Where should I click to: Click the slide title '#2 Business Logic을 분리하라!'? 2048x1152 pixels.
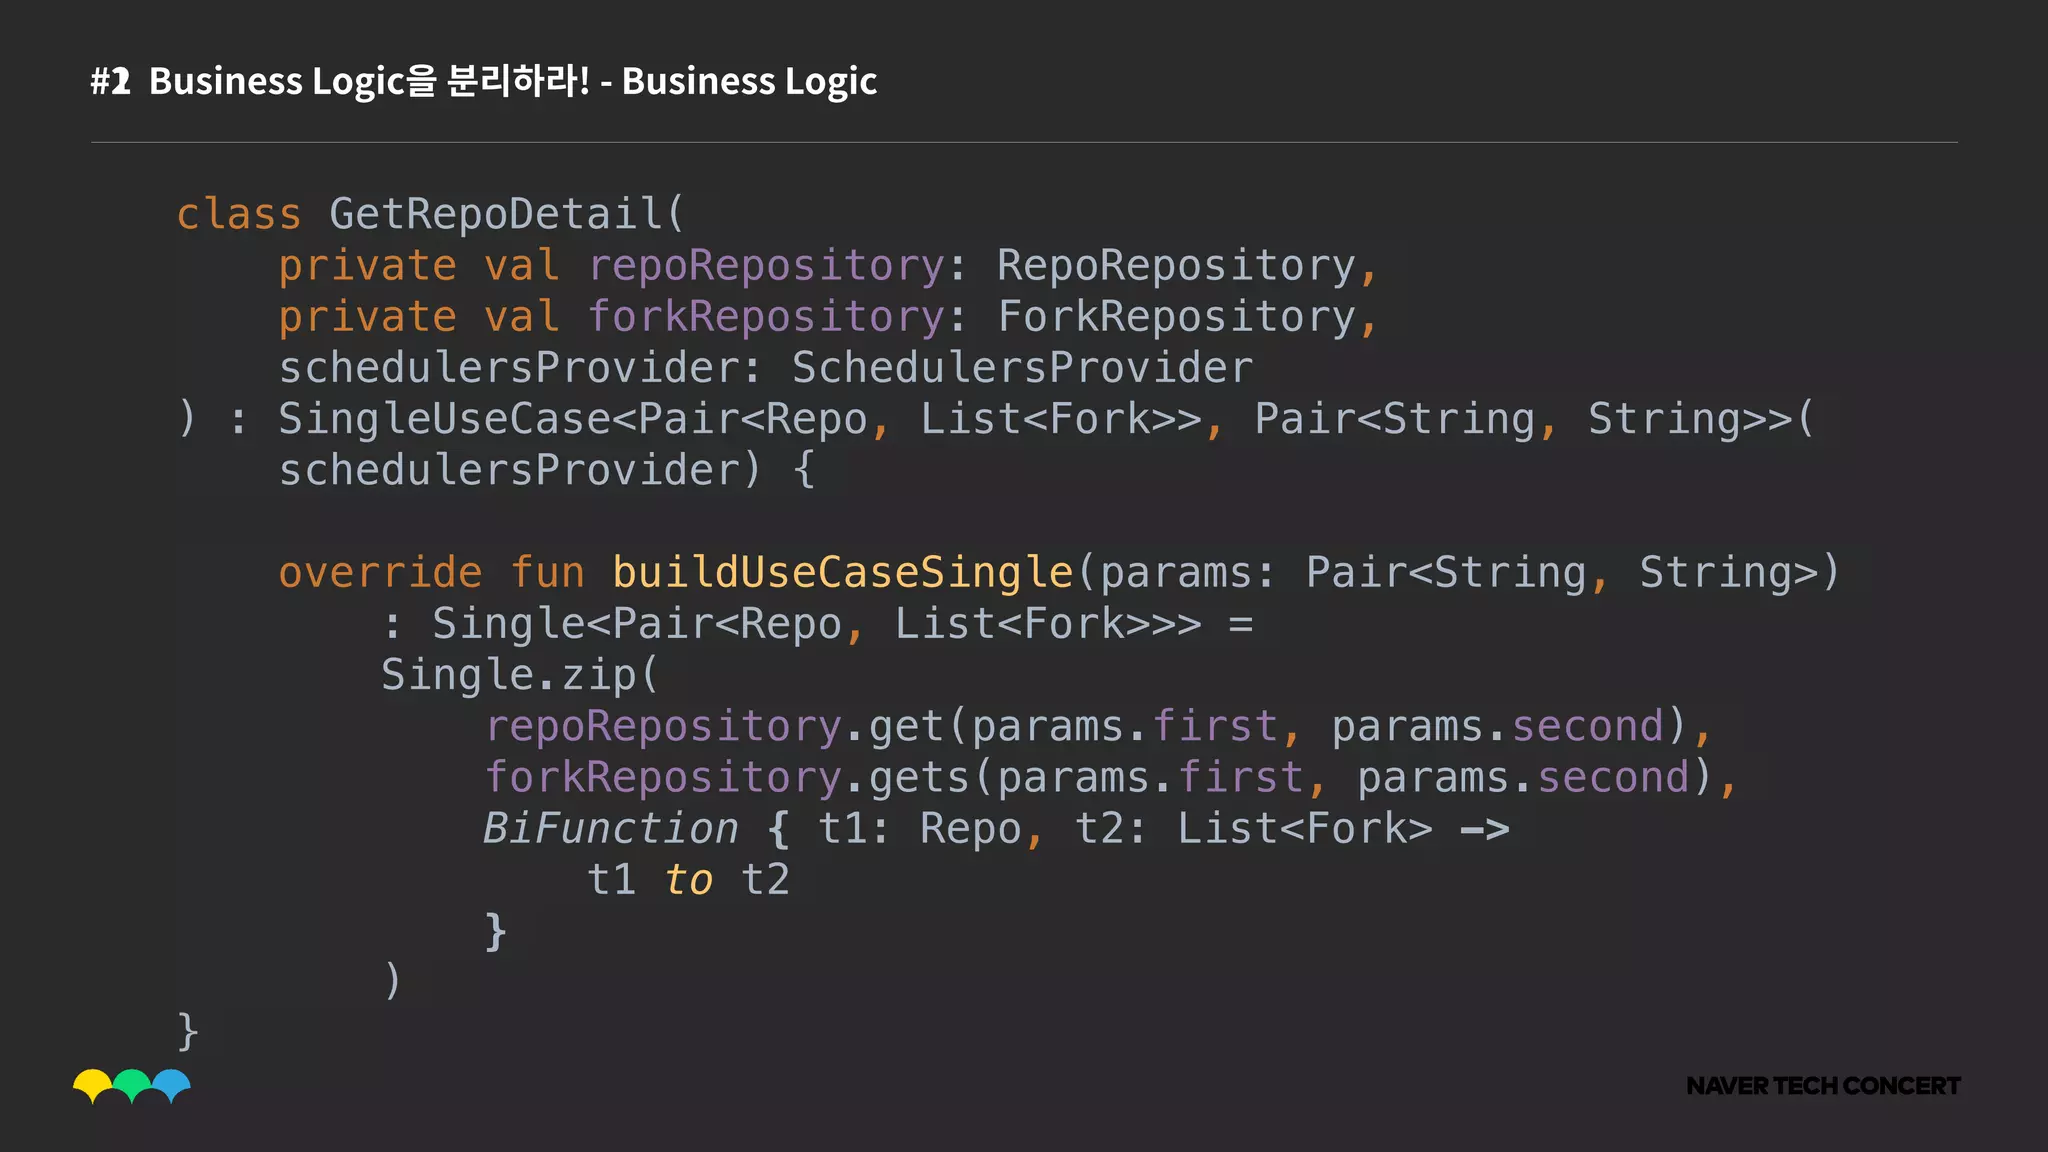click(x=340, y=81)
